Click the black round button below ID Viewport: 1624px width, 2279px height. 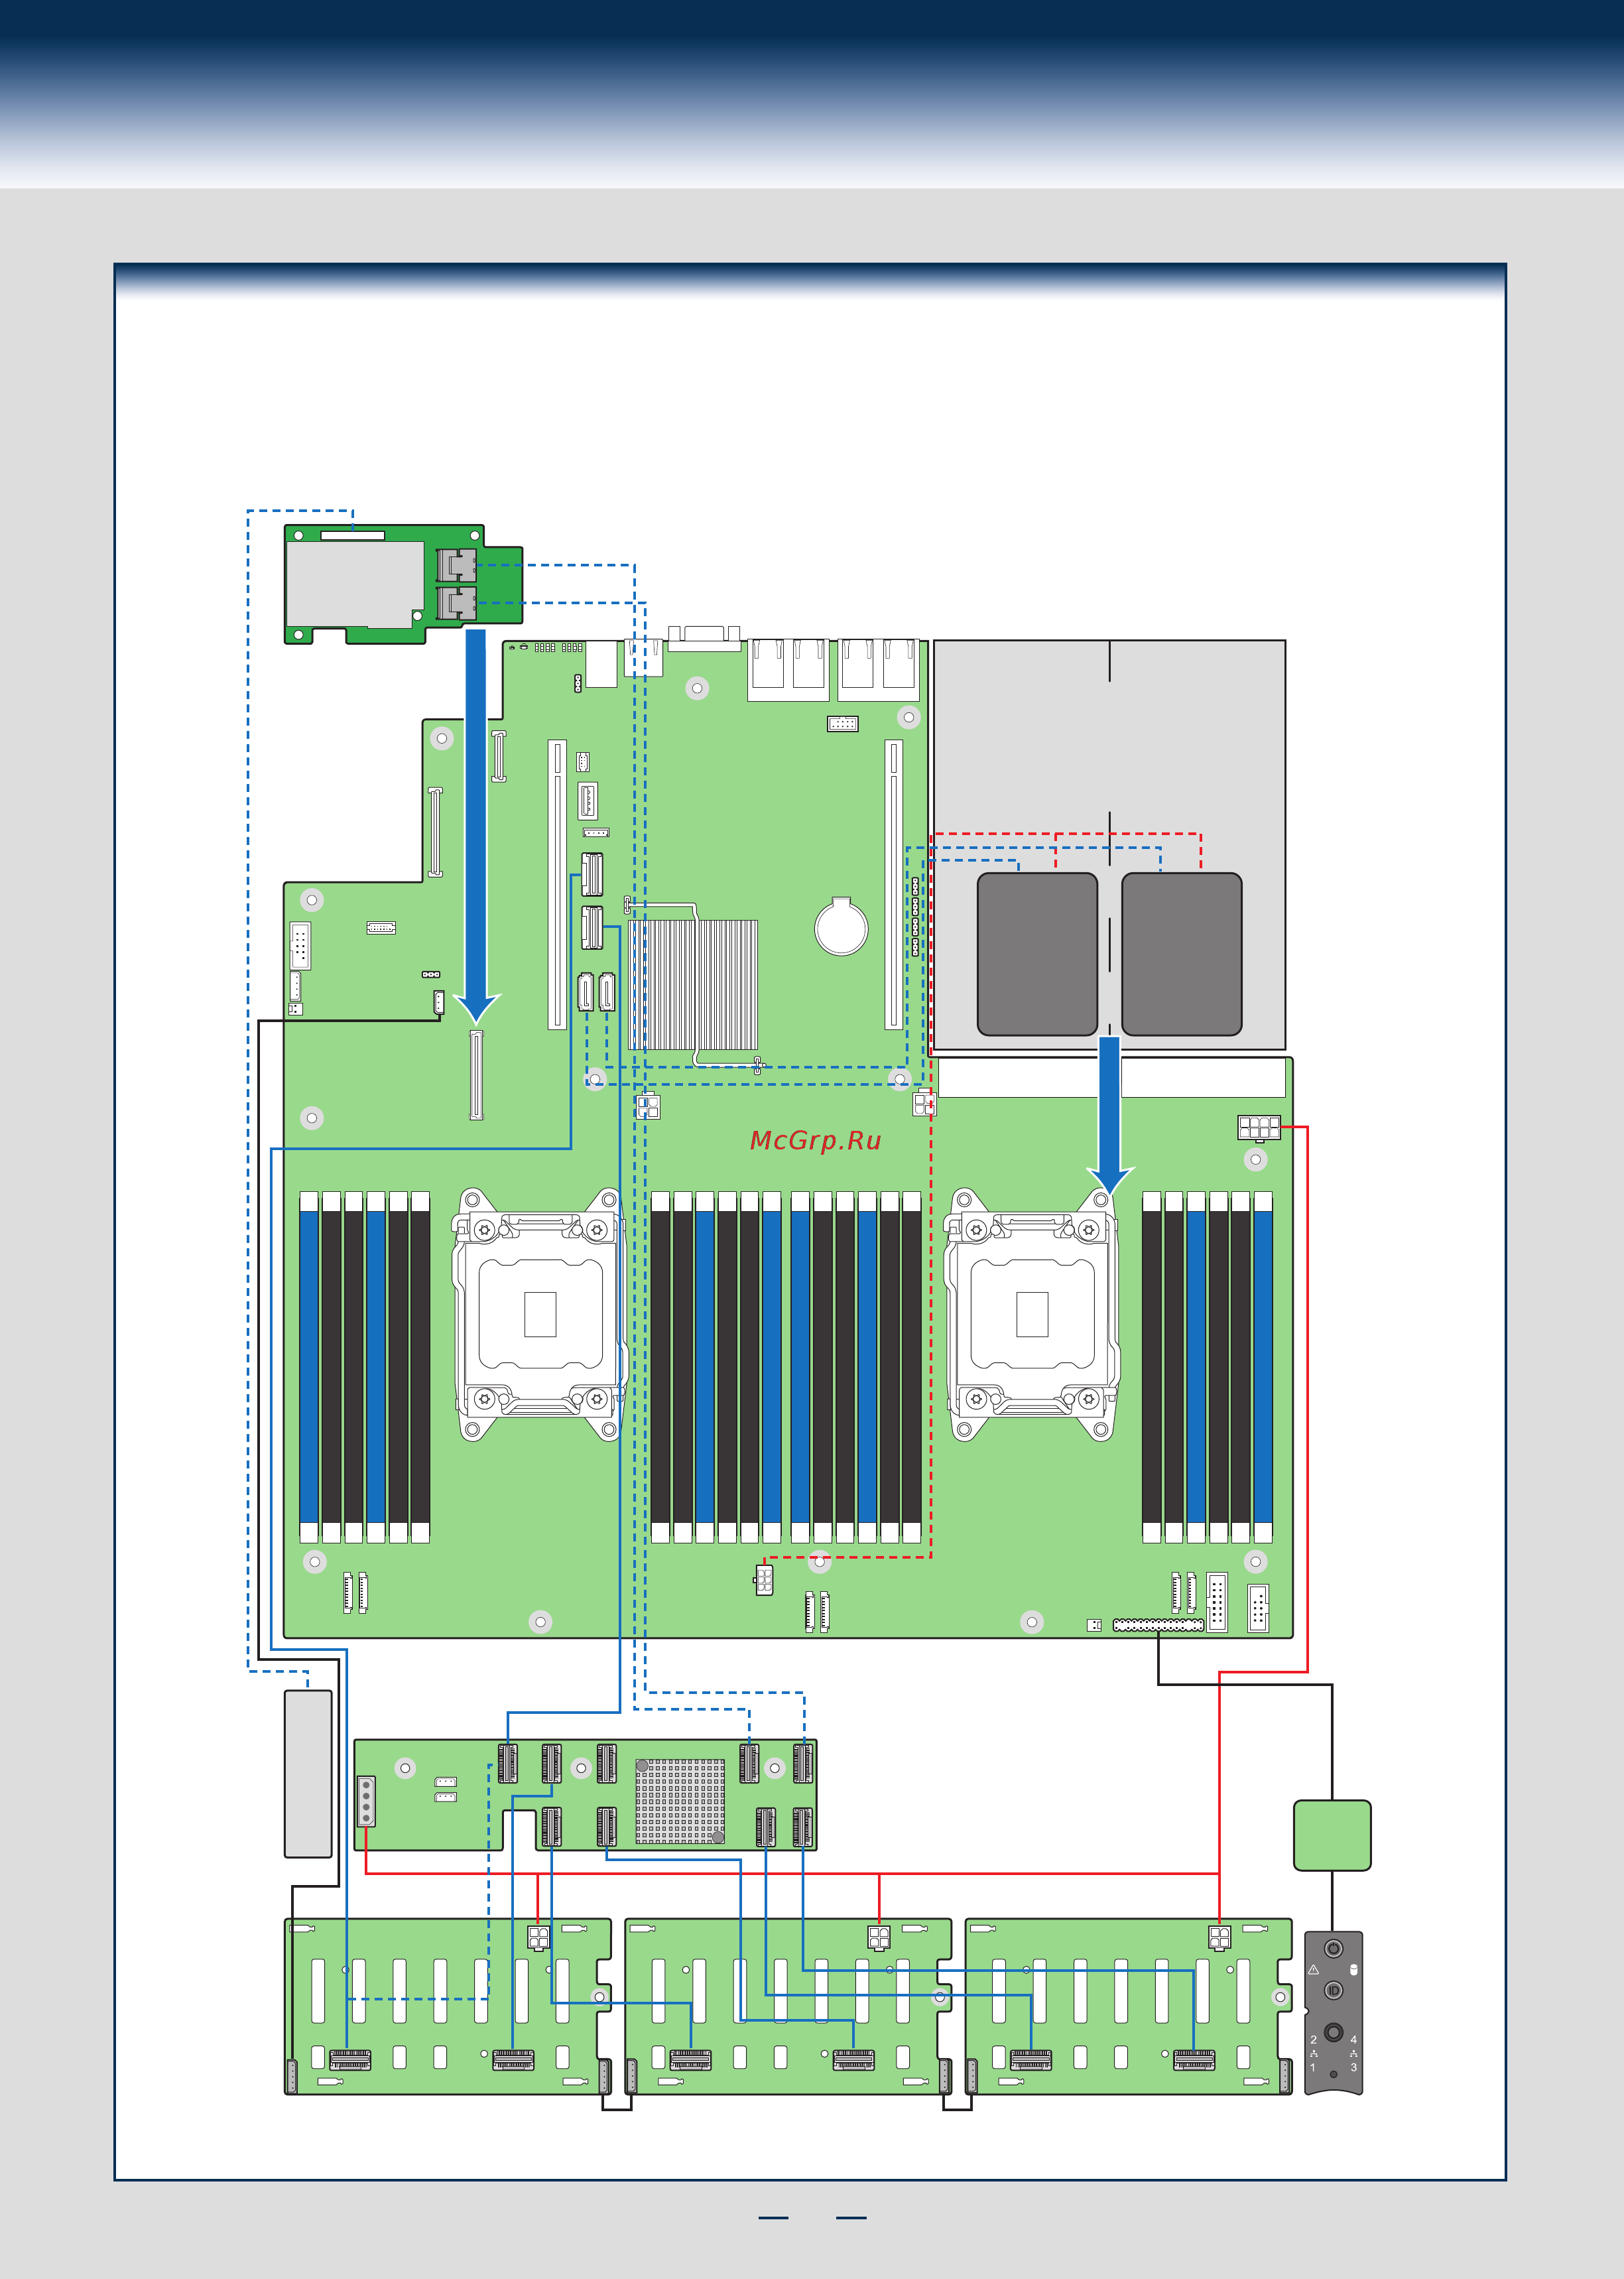pyautogui.click(x=1334, y=2032)
